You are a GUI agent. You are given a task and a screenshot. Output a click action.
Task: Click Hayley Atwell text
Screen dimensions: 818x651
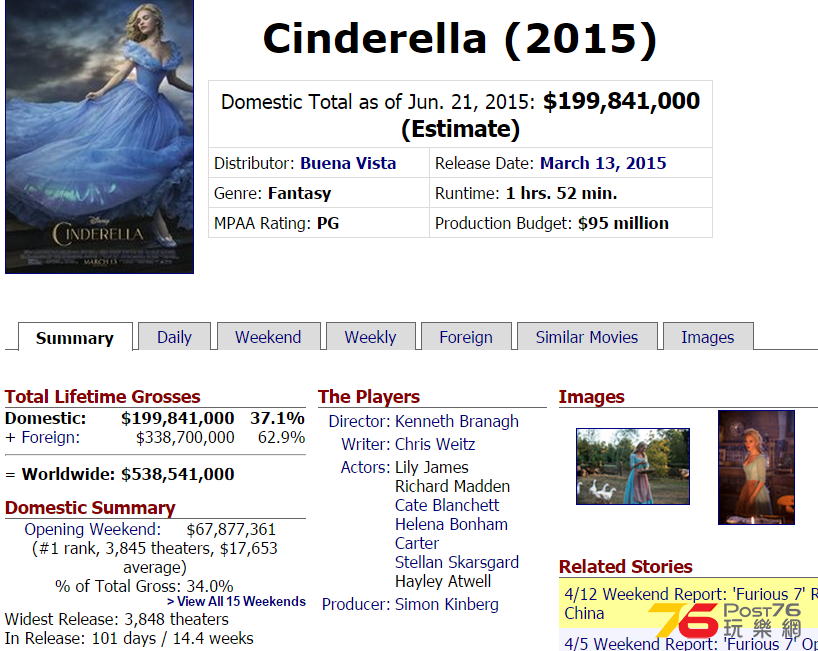[x=443, y=581]
